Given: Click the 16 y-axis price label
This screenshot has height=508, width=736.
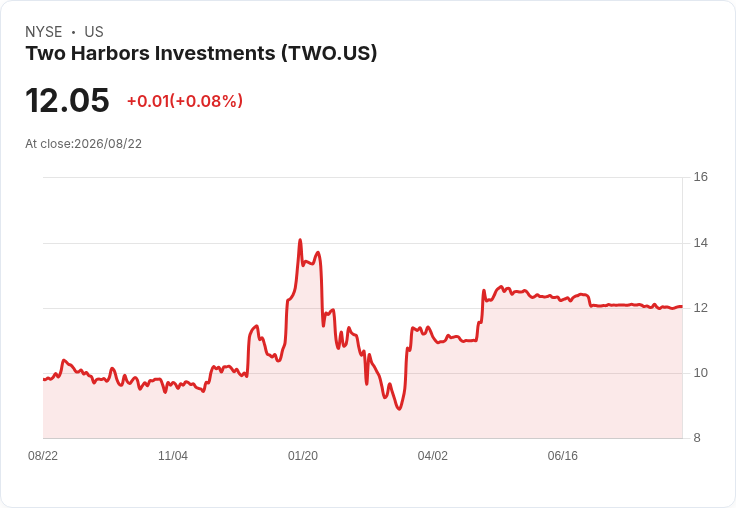Looking at the screenshot, I should pos(700,177).
